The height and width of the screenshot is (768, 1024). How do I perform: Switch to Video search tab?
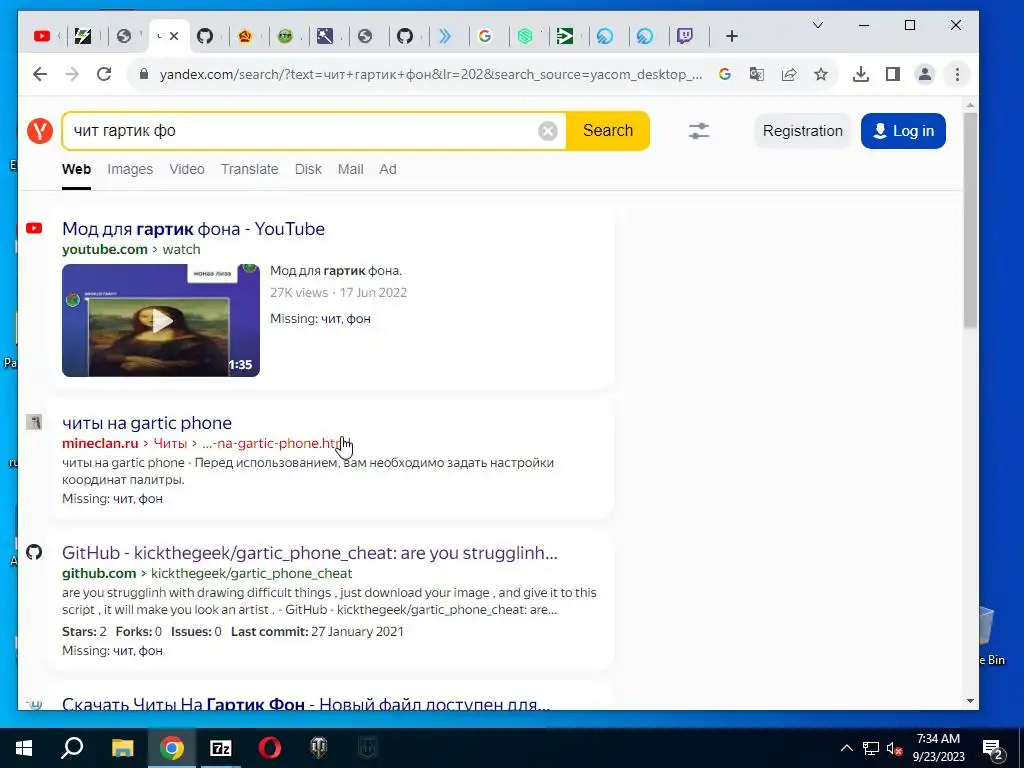pos(187,170)
